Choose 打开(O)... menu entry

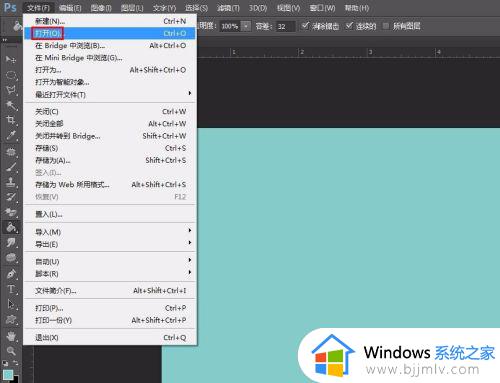click(110, 33)
